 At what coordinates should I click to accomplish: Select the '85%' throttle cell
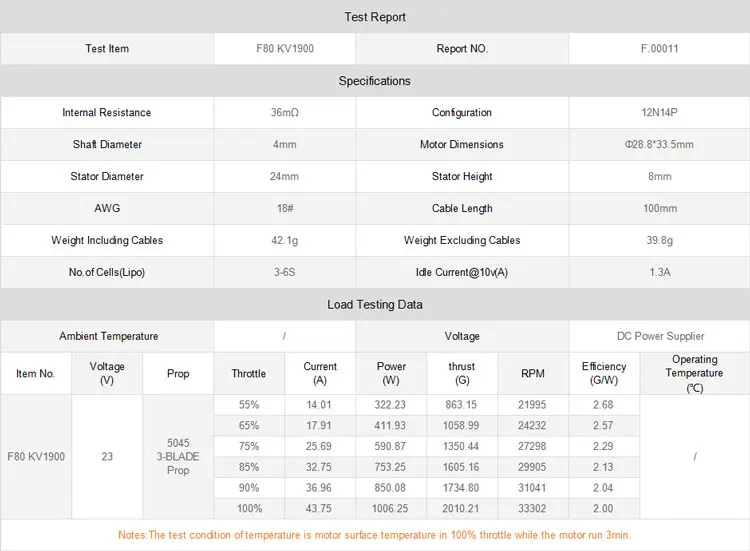[249, 467]
